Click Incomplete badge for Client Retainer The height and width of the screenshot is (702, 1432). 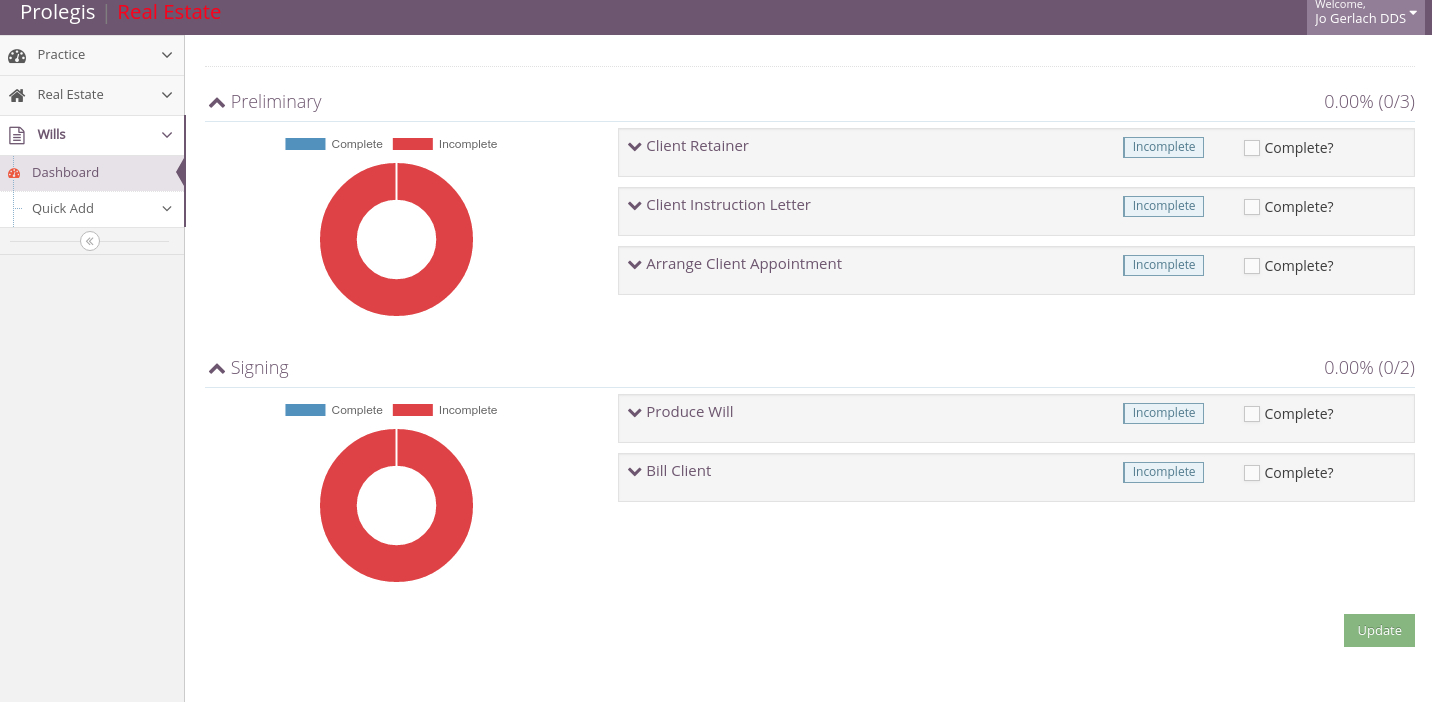point(1163,147)
